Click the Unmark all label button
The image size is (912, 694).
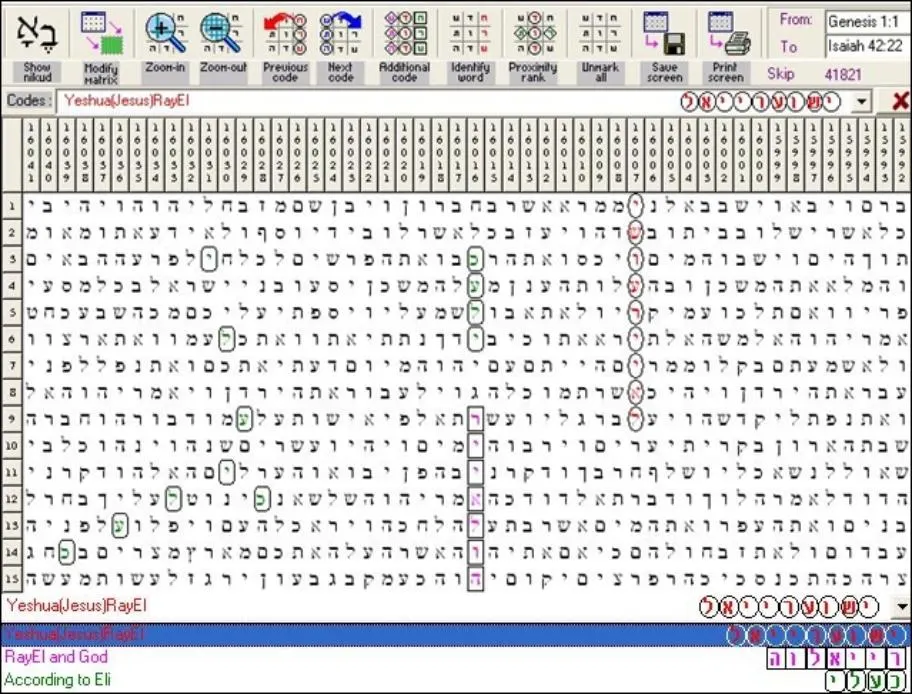[x=600, y=73]
